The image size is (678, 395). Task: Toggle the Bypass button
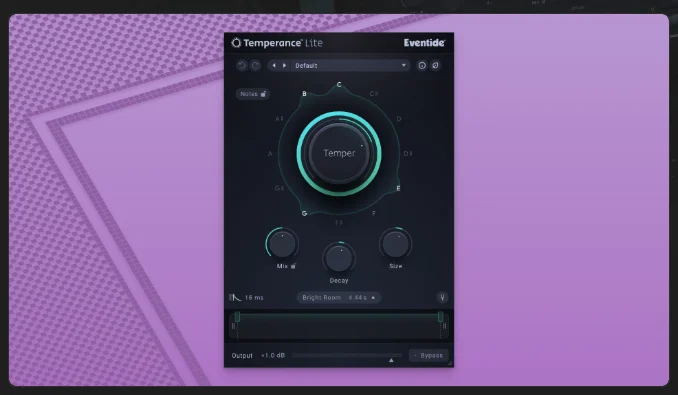coord(429,355)
